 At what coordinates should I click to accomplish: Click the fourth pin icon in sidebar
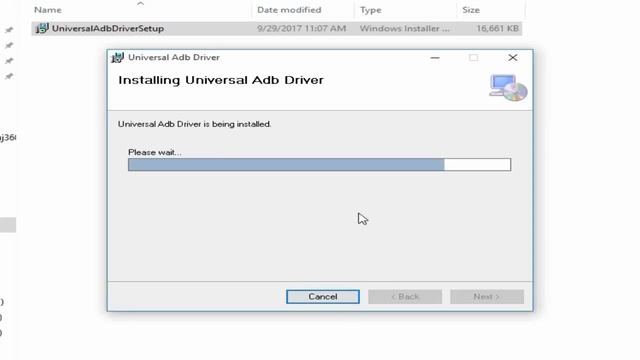click(x=9, y=76)
